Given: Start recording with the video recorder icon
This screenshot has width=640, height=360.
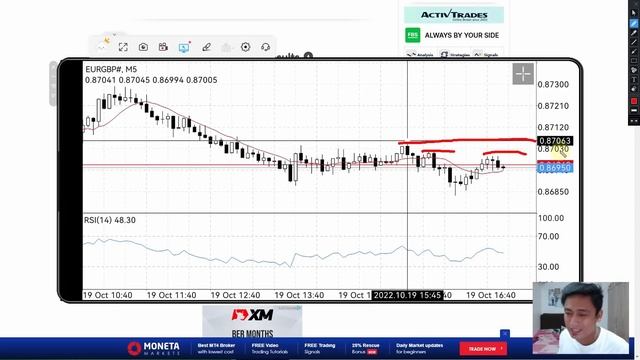Looking at the screenshot, I should click(x=163, y=47).
